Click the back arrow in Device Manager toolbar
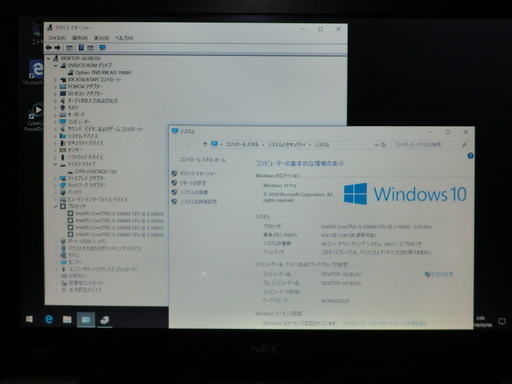 point(49,48)
